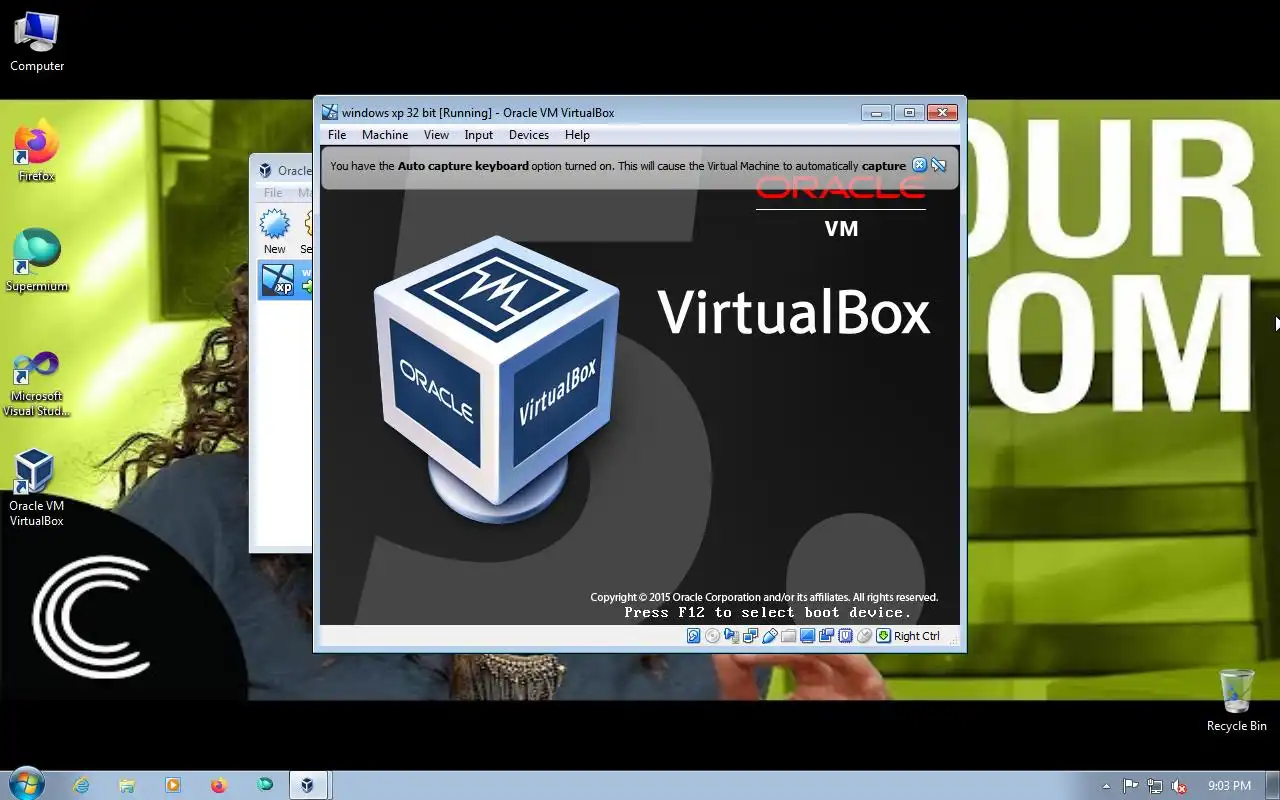This screenshot has height=800, width=1280.
Task: Click the USB devices indicator icon
Action: point(770,636)
